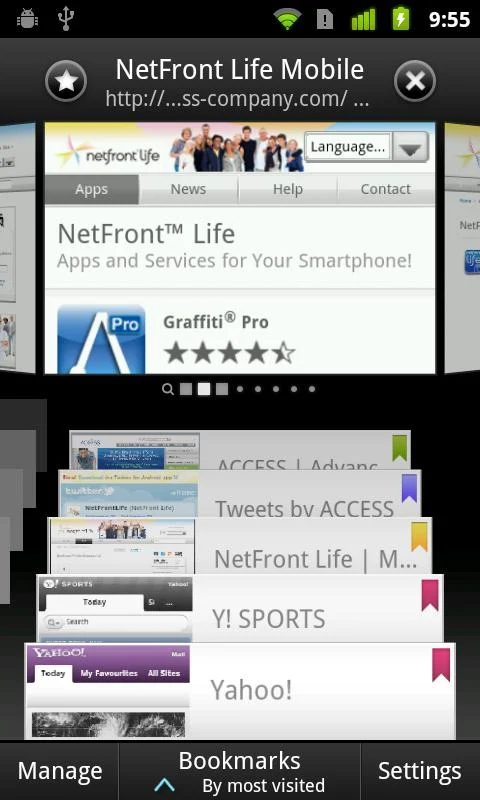Tap the Yahoo! bookmark thumbnail
The width and height of the screenshot is (480, 800).
click(107, 691)
